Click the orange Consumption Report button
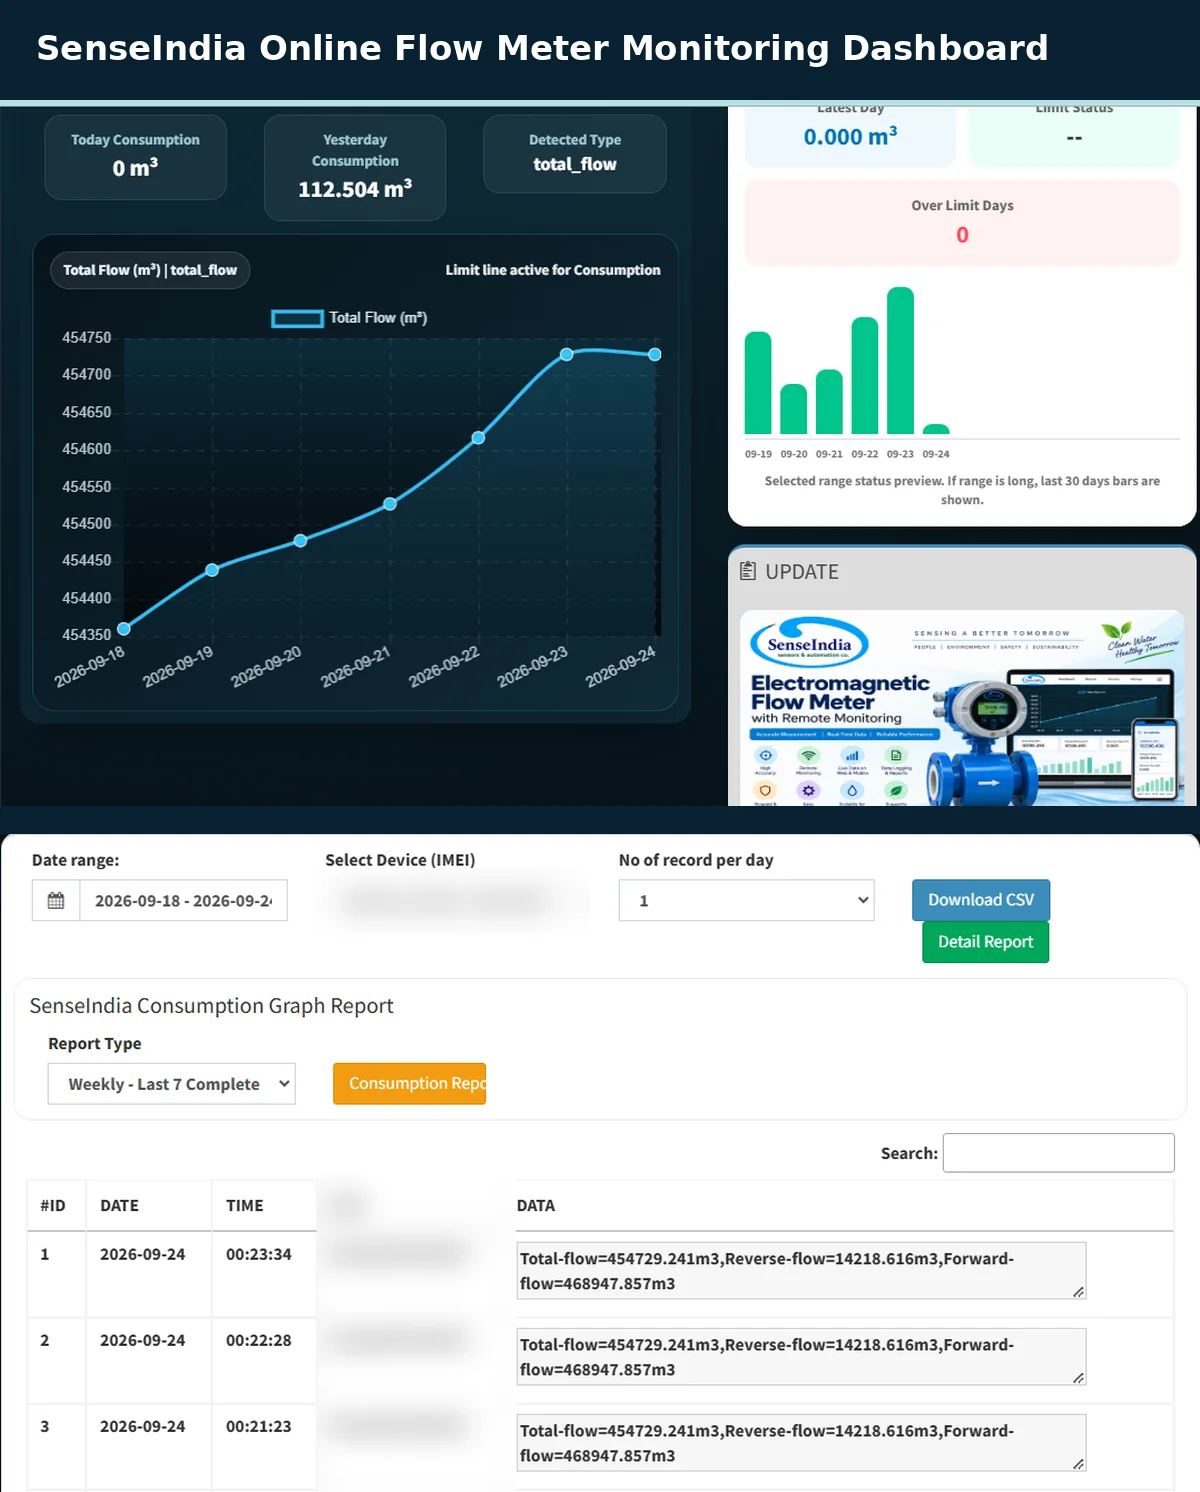 click(x=410, y=1084)
